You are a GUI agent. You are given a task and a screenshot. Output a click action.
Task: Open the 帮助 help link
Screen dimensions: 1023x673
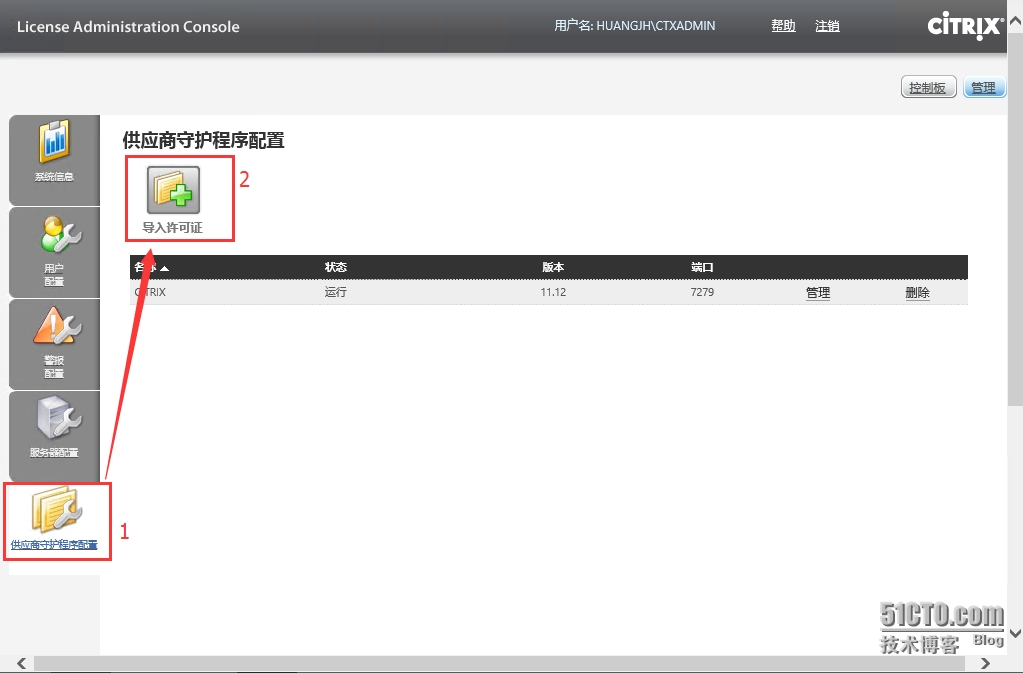pyautogui.click(x=782, y=26)
